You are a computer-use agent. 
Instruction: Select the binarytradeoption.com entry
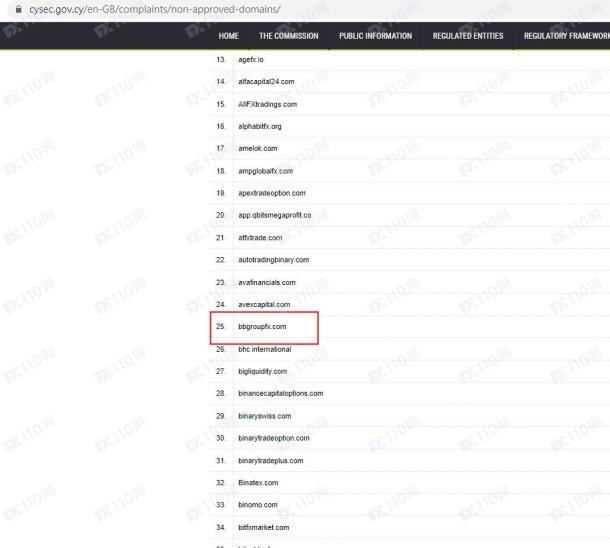click(x=274, y=438)
